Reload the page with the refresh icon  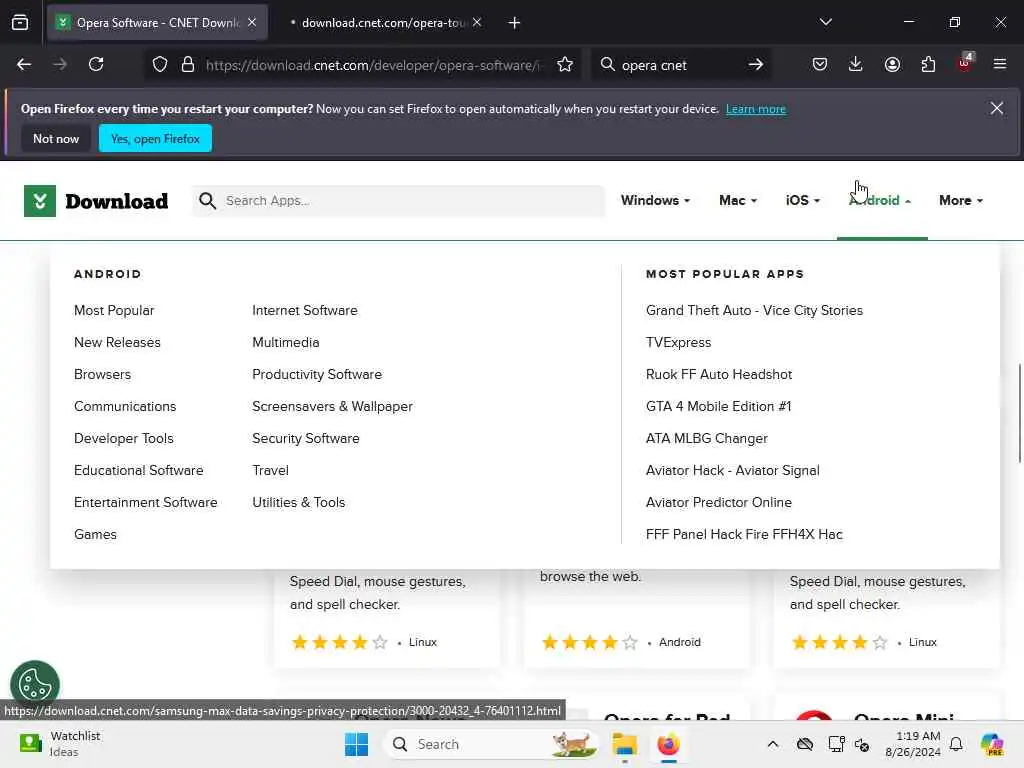pyautogui.click(x=96, y=65)
